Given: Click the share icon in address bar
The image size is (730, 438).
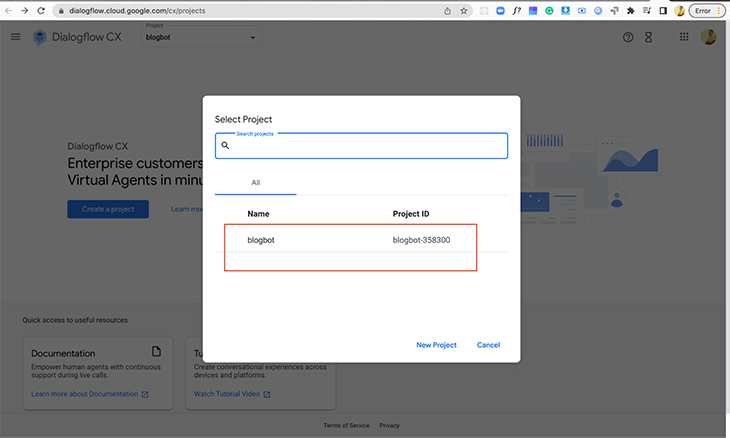Looking at the screenshot, I should pos(446,10).
